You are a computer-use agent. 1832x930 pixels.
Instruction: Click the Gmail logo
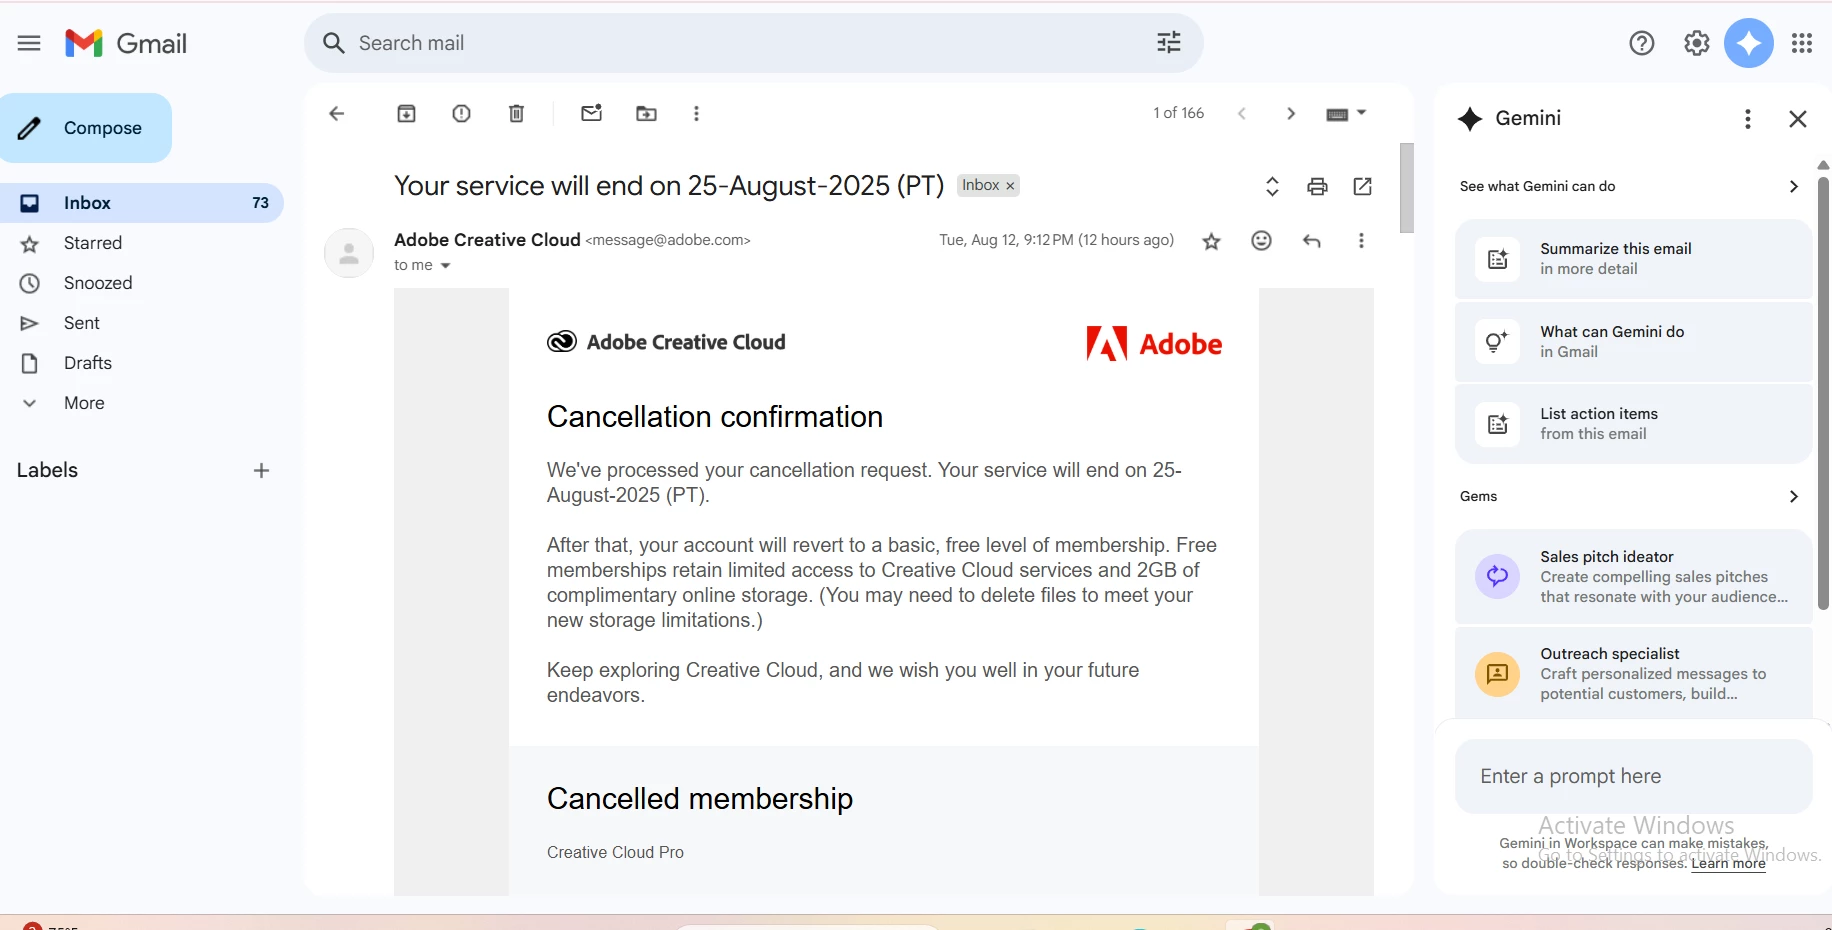tap(126, 43)
